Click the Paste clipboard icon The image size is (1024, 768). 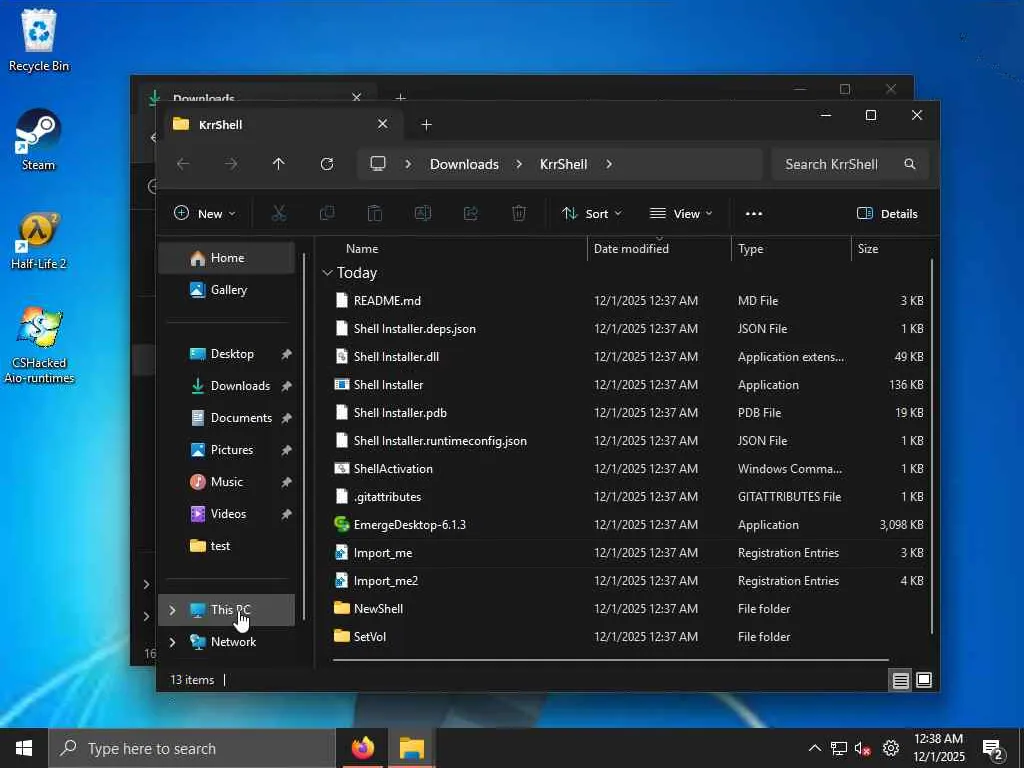point(375,214)
